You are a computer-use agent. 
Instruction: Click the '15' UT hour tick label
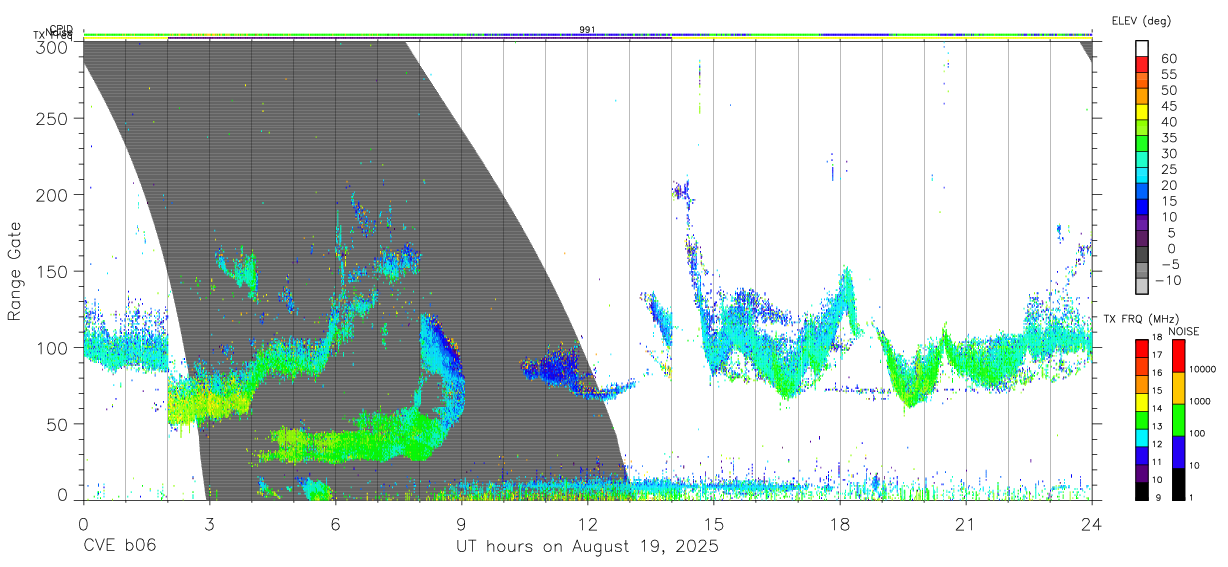pyautogui.click(x=713, y=524)
